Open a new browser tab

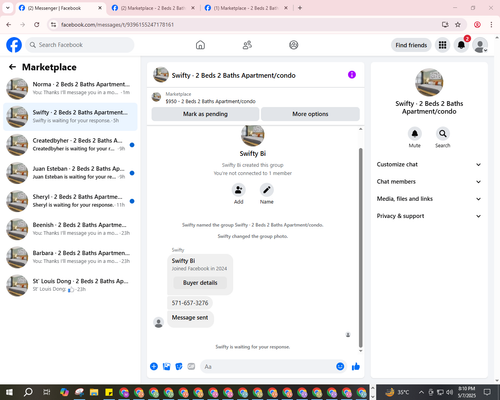coord(300,8)
